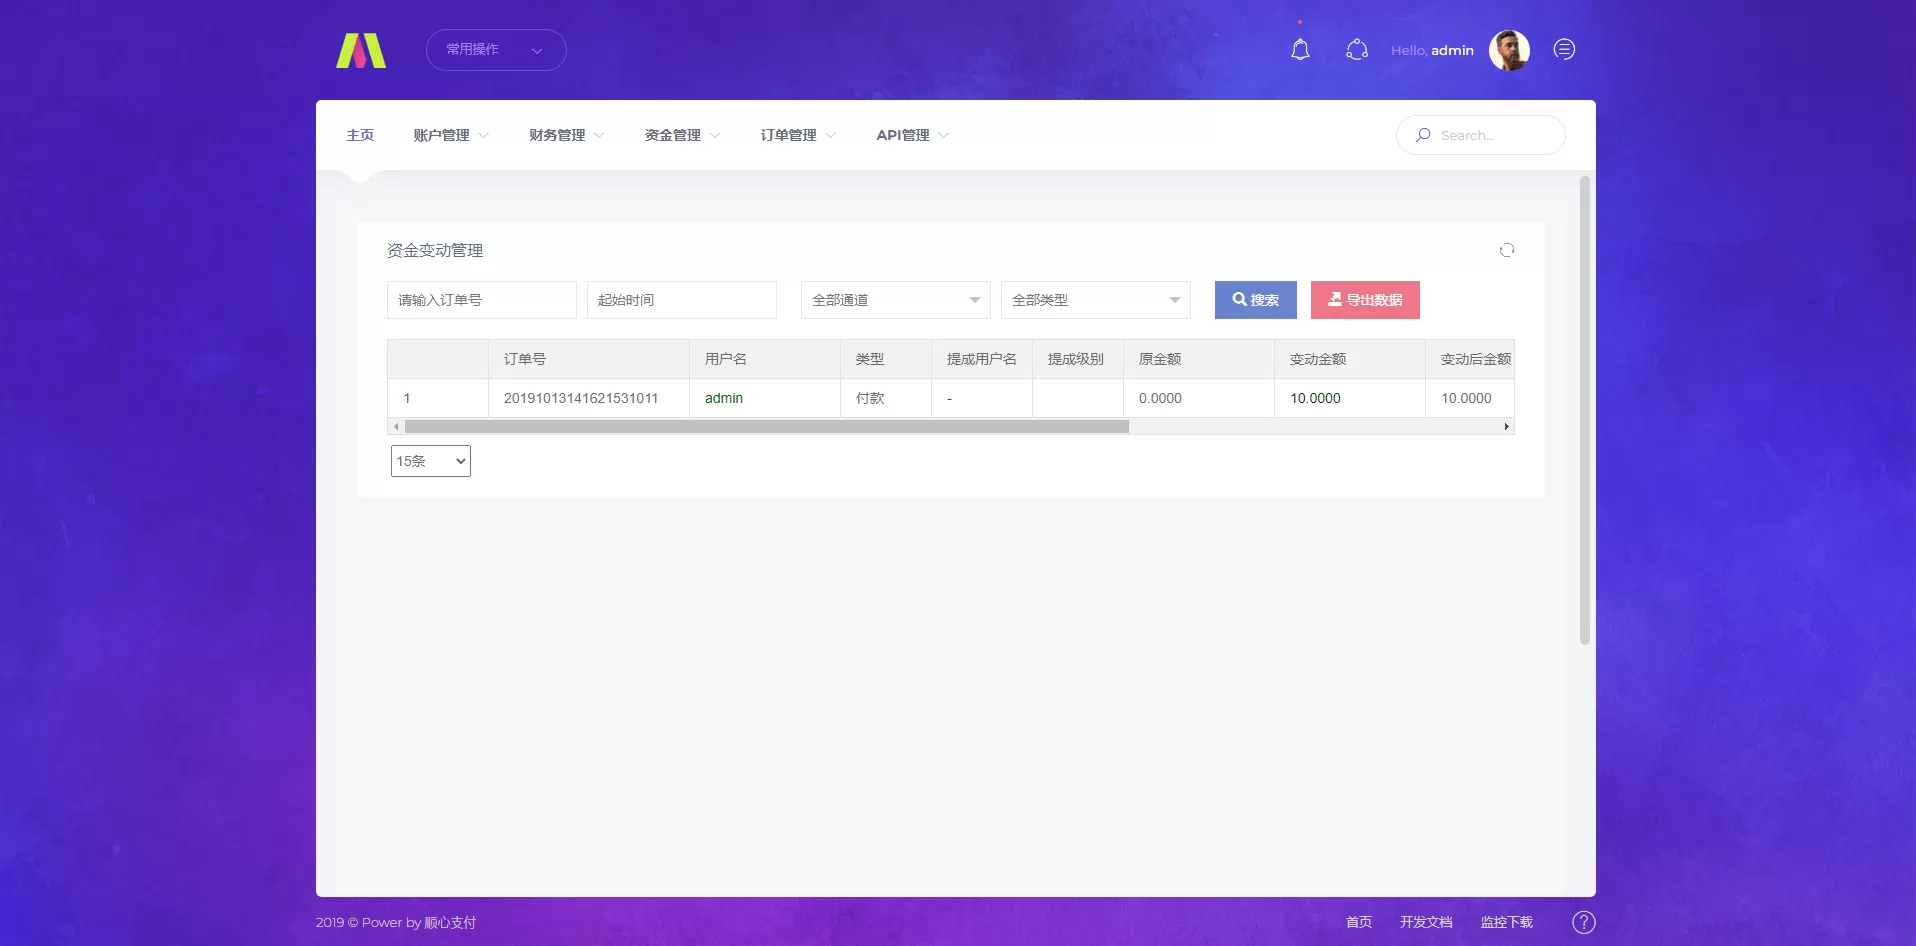Open the 常用操作 dropdown
The height and width of the screenshot is (946, 1916).
[496, 50]
